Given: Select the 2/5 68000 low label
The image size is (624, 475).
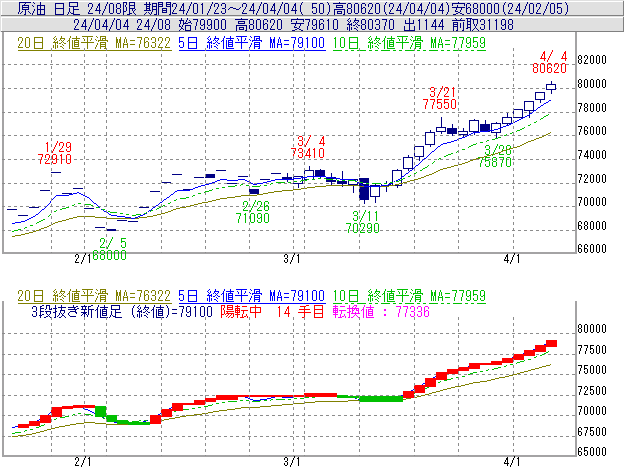Looking at the screenshot, I should [x=109, y=249].
